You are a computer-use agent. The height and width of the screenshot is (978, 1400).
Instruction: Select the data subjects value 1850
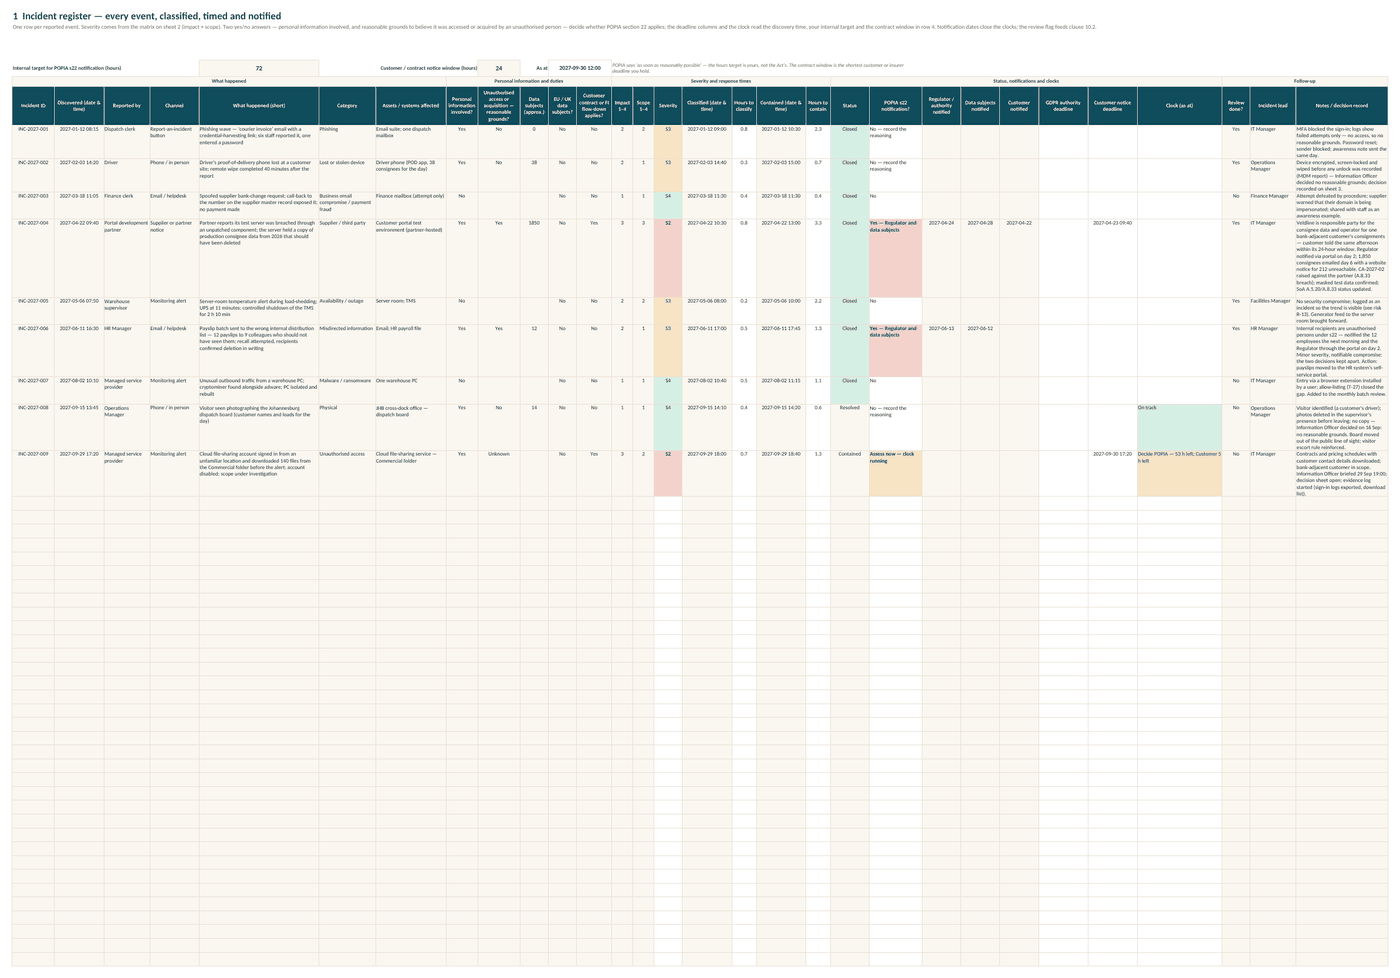click(x=534, y=258)
